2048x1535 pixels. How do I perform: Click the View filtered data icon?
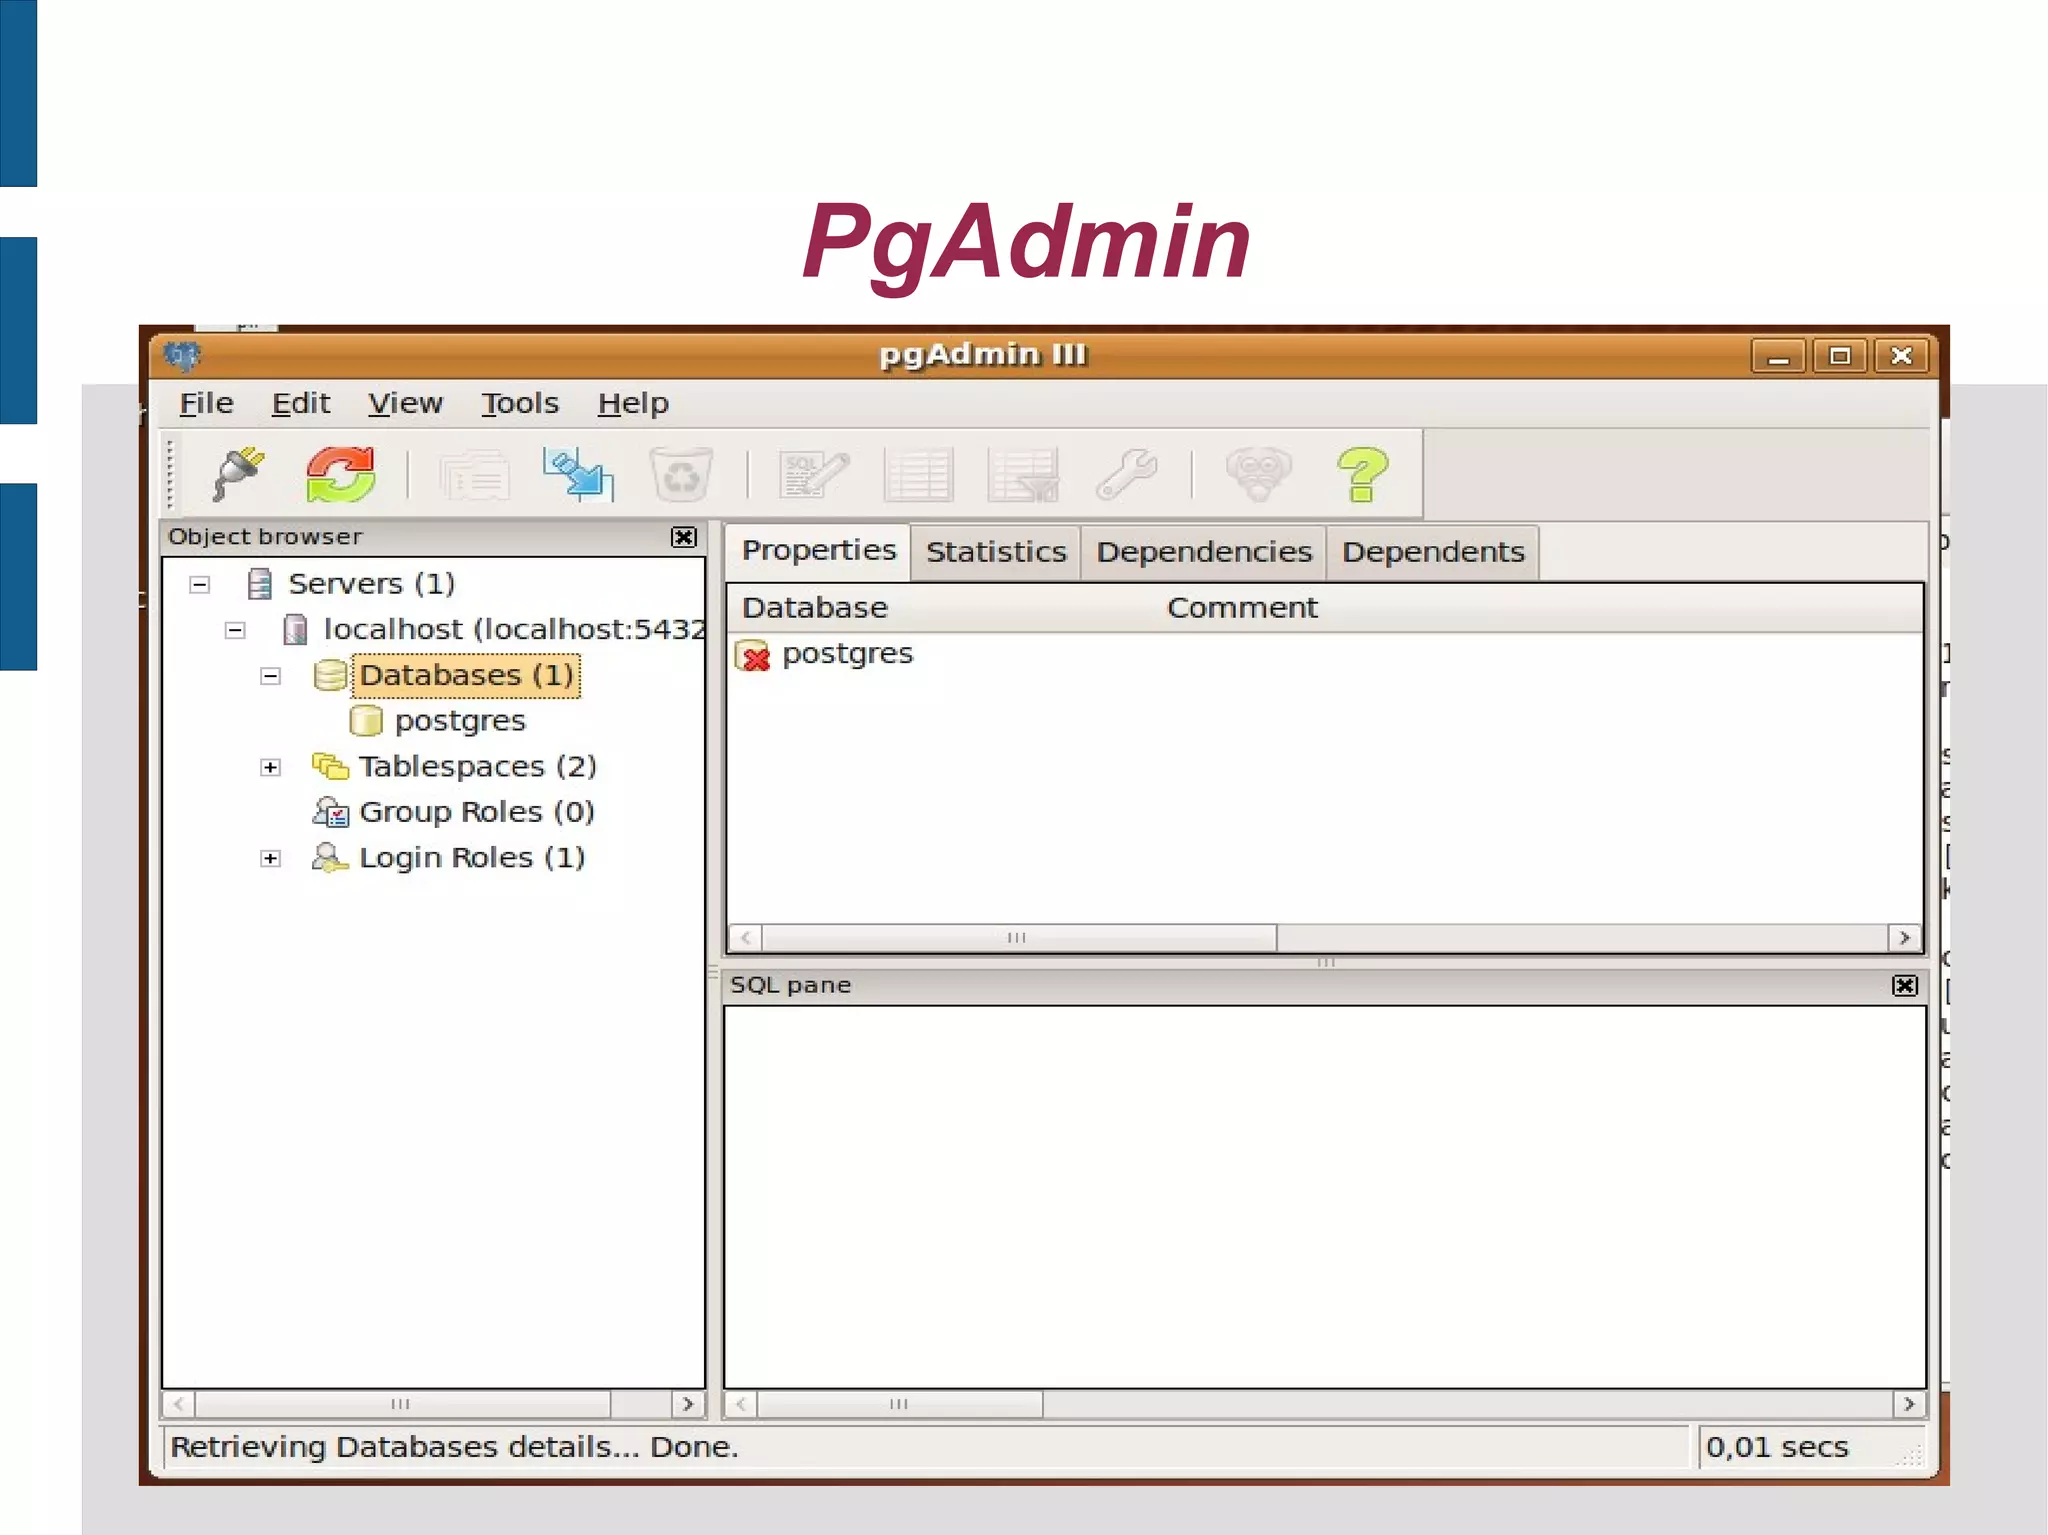point(1023,474)
